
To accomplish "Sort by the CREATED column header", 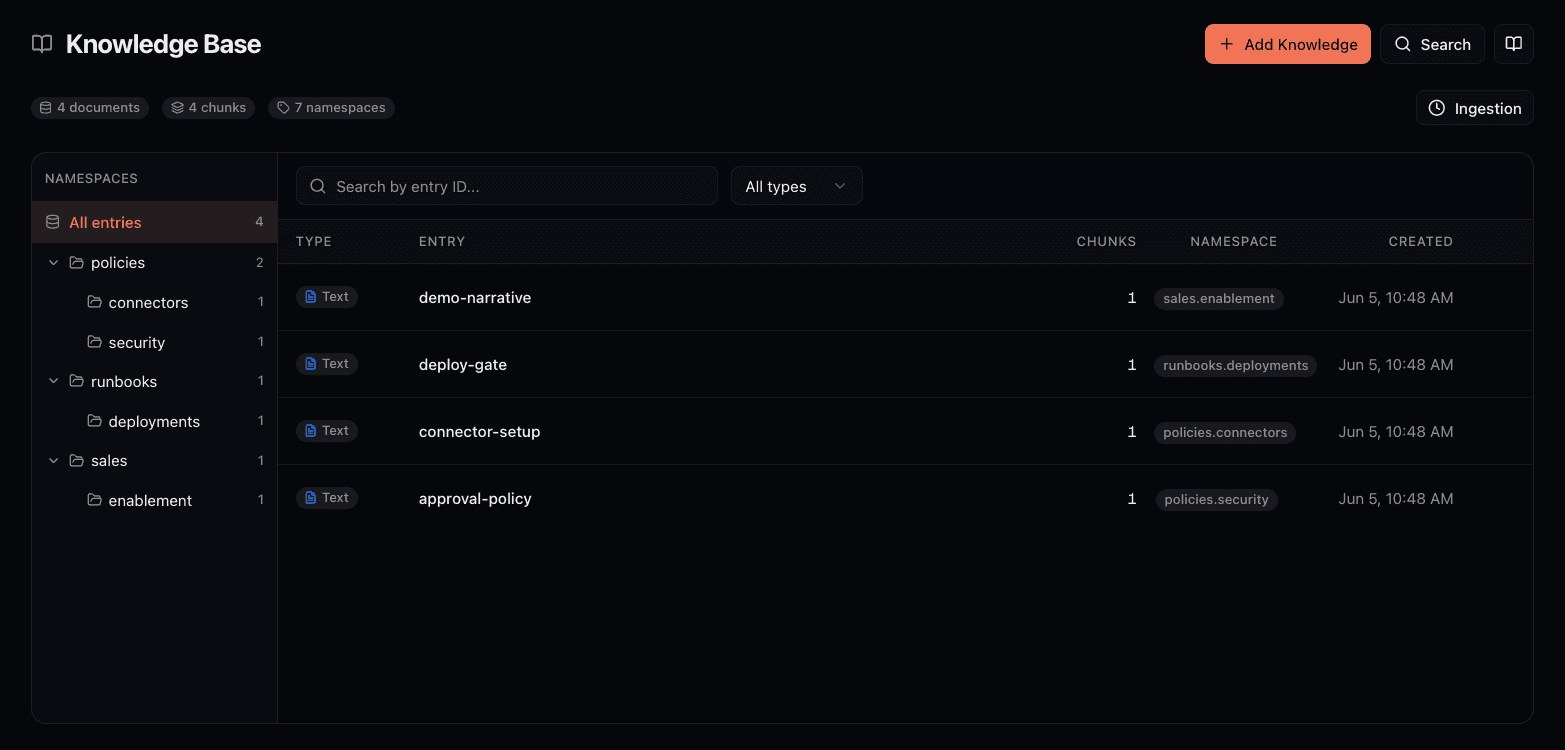I will [x=1420, y=241].
